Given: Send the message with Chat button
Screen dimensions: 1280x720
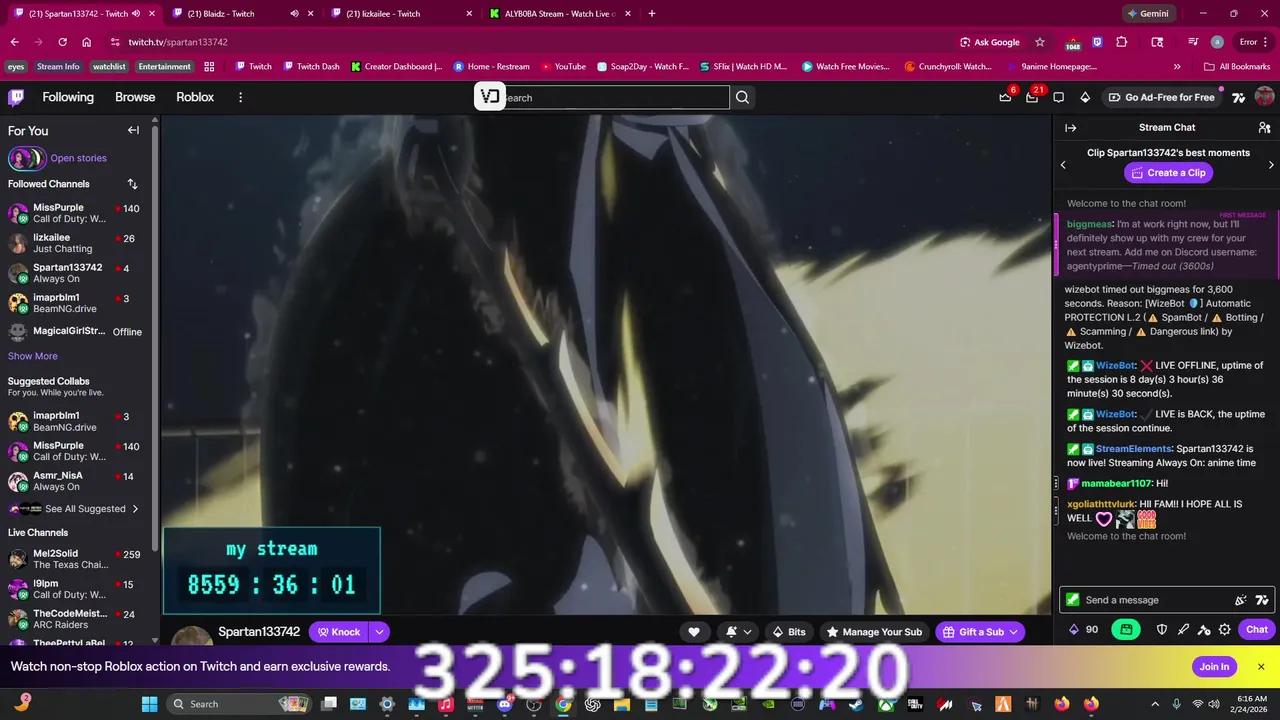Looking at the screenshot, I should pos(1257,629).
